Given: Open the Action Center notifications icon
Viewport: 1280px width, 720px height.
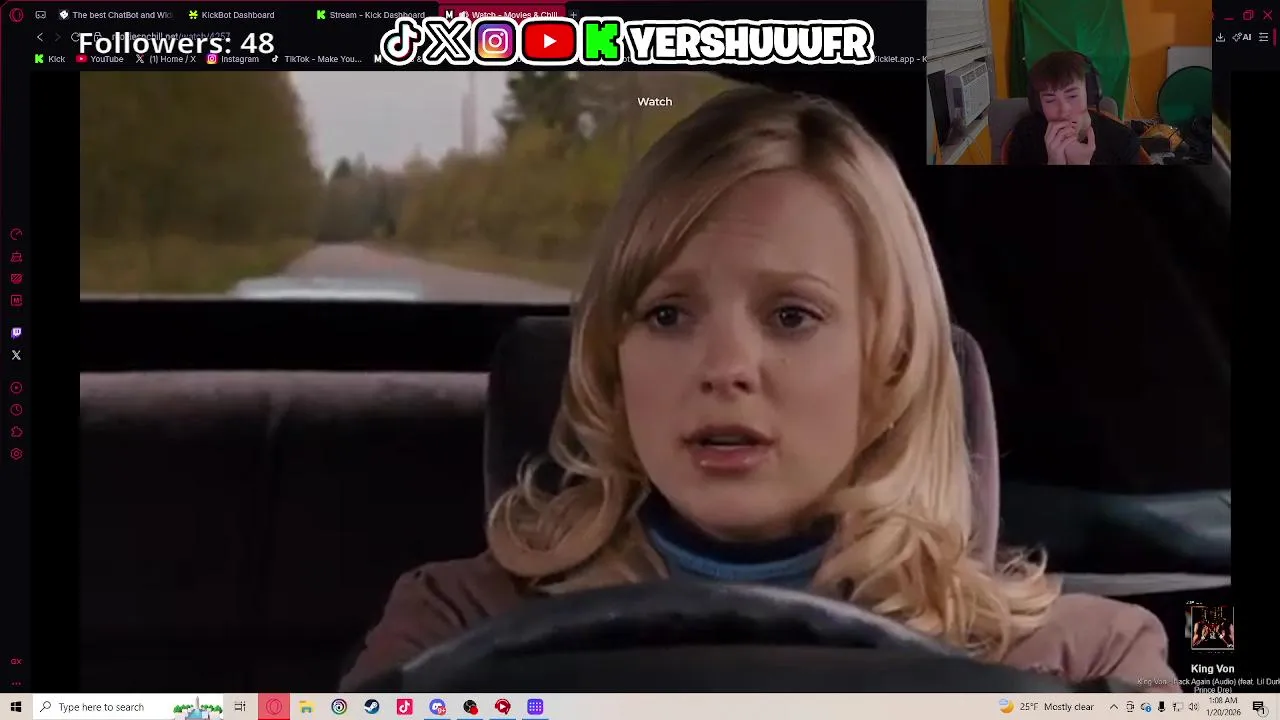Looking at the screenshot, I should 1259,707.
